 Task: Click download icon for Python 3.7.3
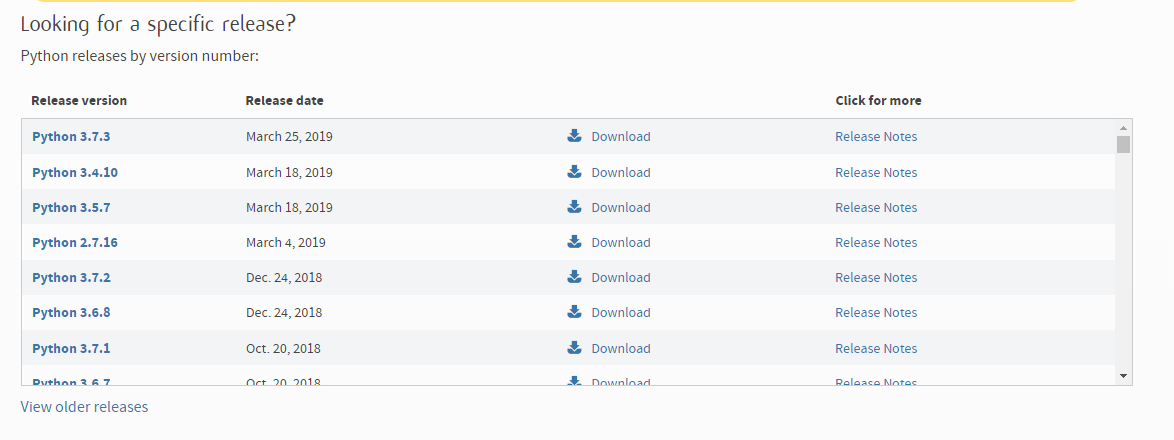[574, 135]
